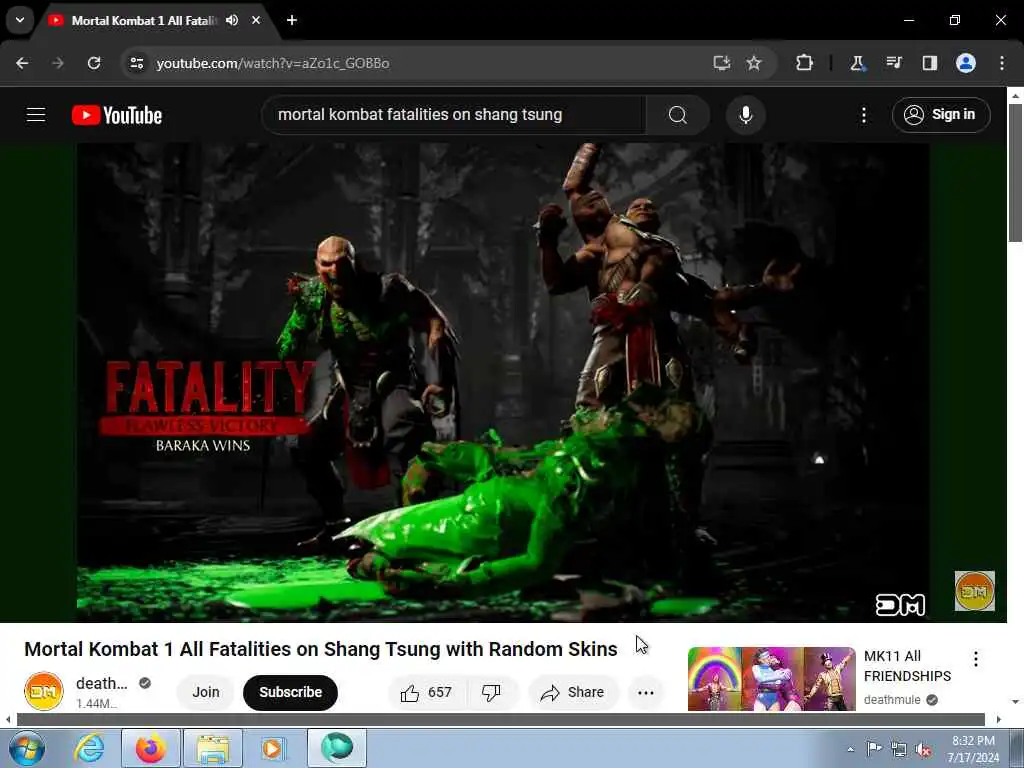The image size is (1024, 768).
Task: Click the horizontal scrollbar left arrow
Action: (x=8, y=720)
